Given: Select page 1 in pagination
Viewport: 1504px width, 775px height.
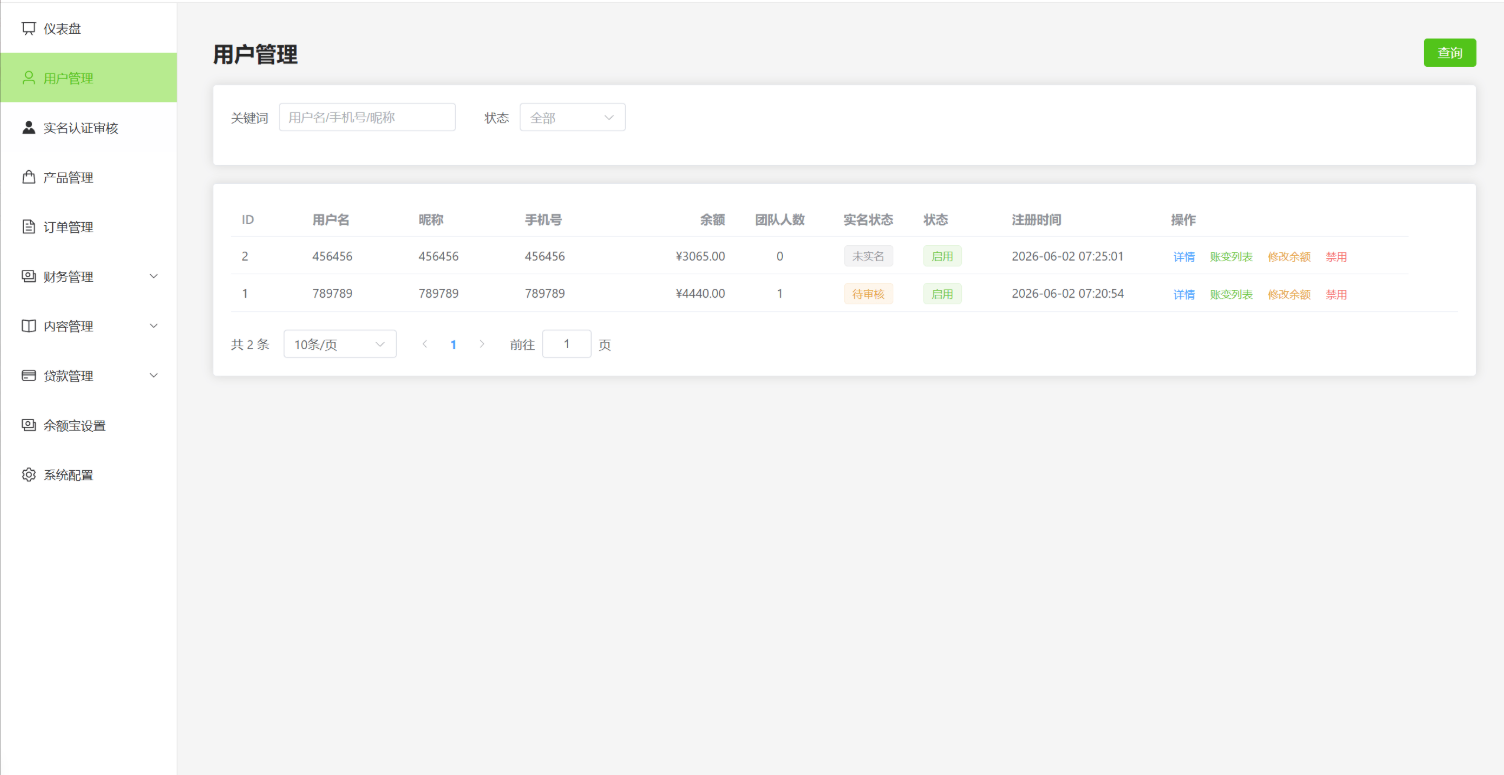Looking at the screenshot, I should coord(453,344).
